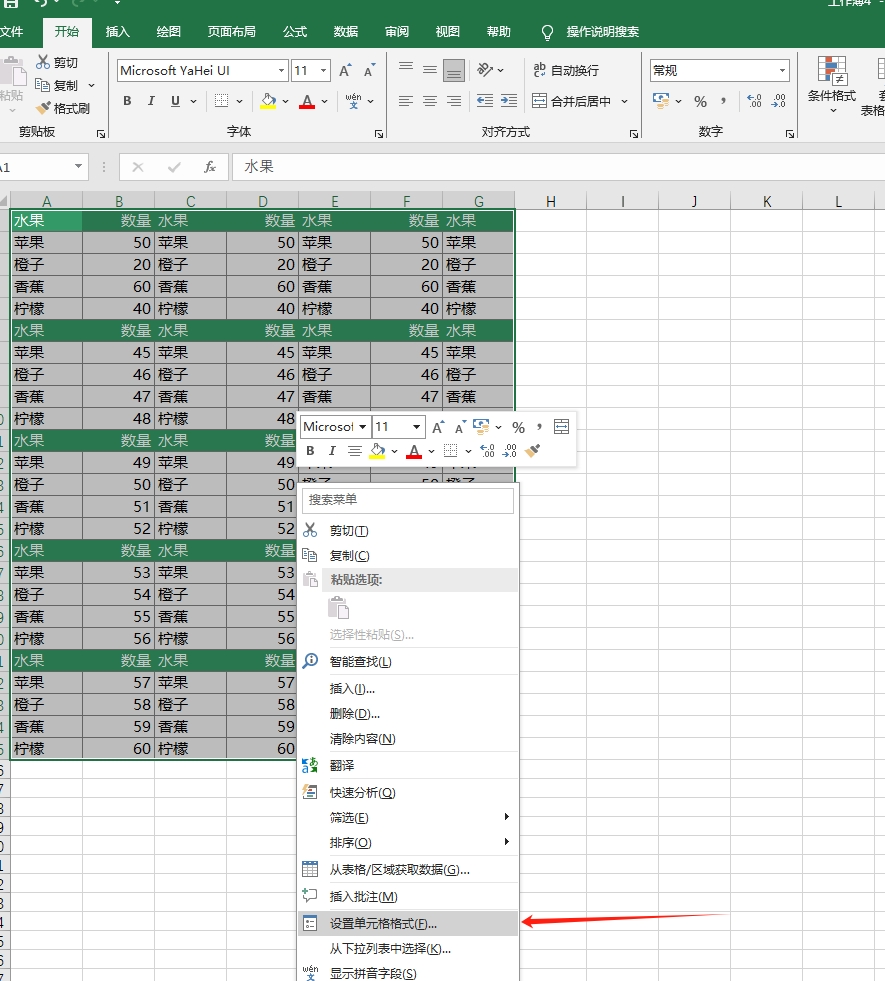Toggle Italic in the ribbon font group
The width and height of the screenshot is (885, 981).
(x=151, y=101)
